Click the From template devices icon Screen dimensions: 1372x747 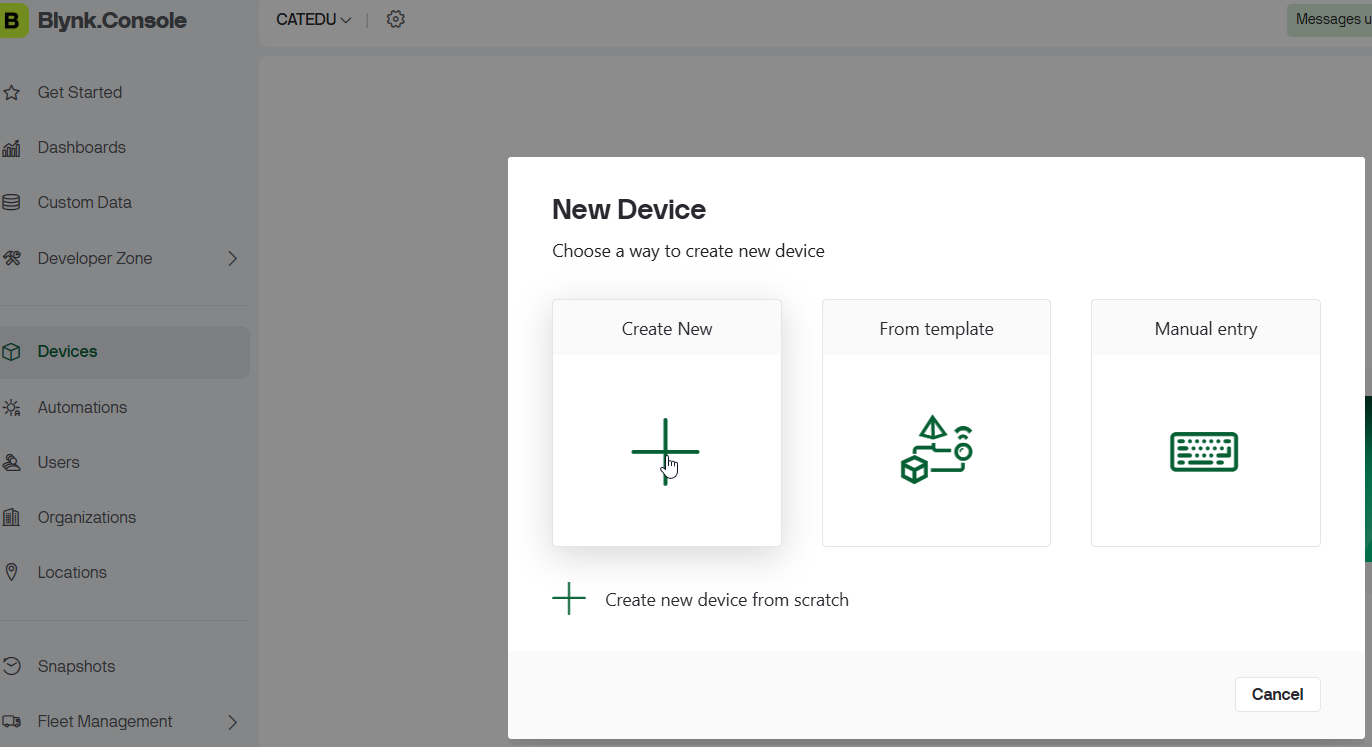pos(936,450)
